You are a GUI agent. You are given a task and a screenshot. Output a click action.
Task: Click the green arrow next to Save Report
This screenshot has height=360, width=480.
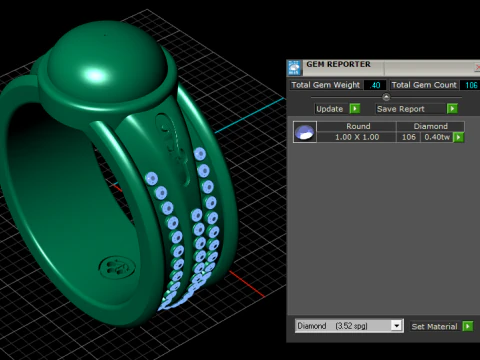click(x=452, y=109)
